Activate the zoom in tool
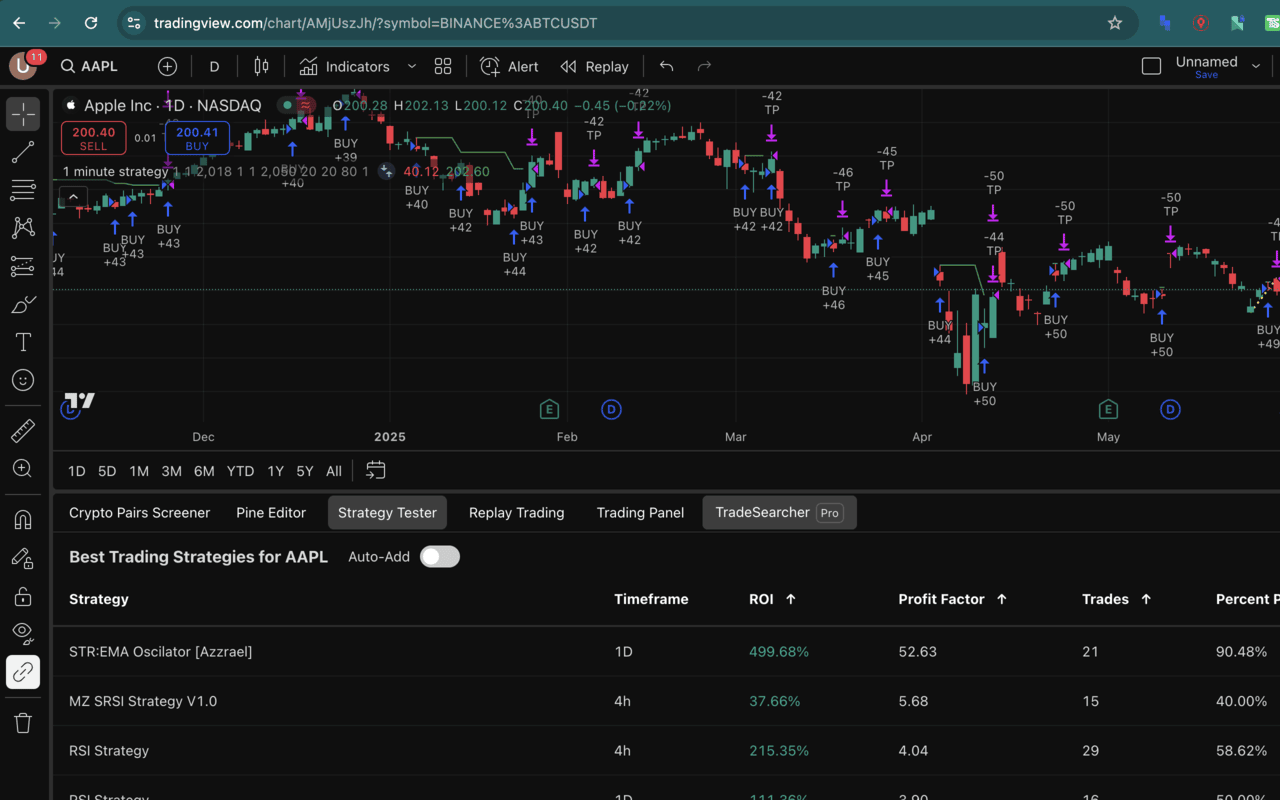Image resolution: width=1280 pixels, height=800 pixels. coord(23,469)
